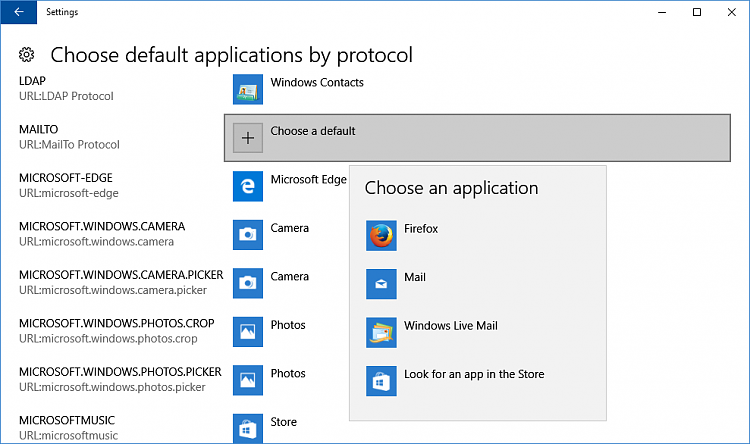The height and width of the screenshot is (444, 750).
Task: Click the 'MICROSOFT.WINDOWS.CAMERA.PICKER' protocol name
Action: [x=121, y=275]
